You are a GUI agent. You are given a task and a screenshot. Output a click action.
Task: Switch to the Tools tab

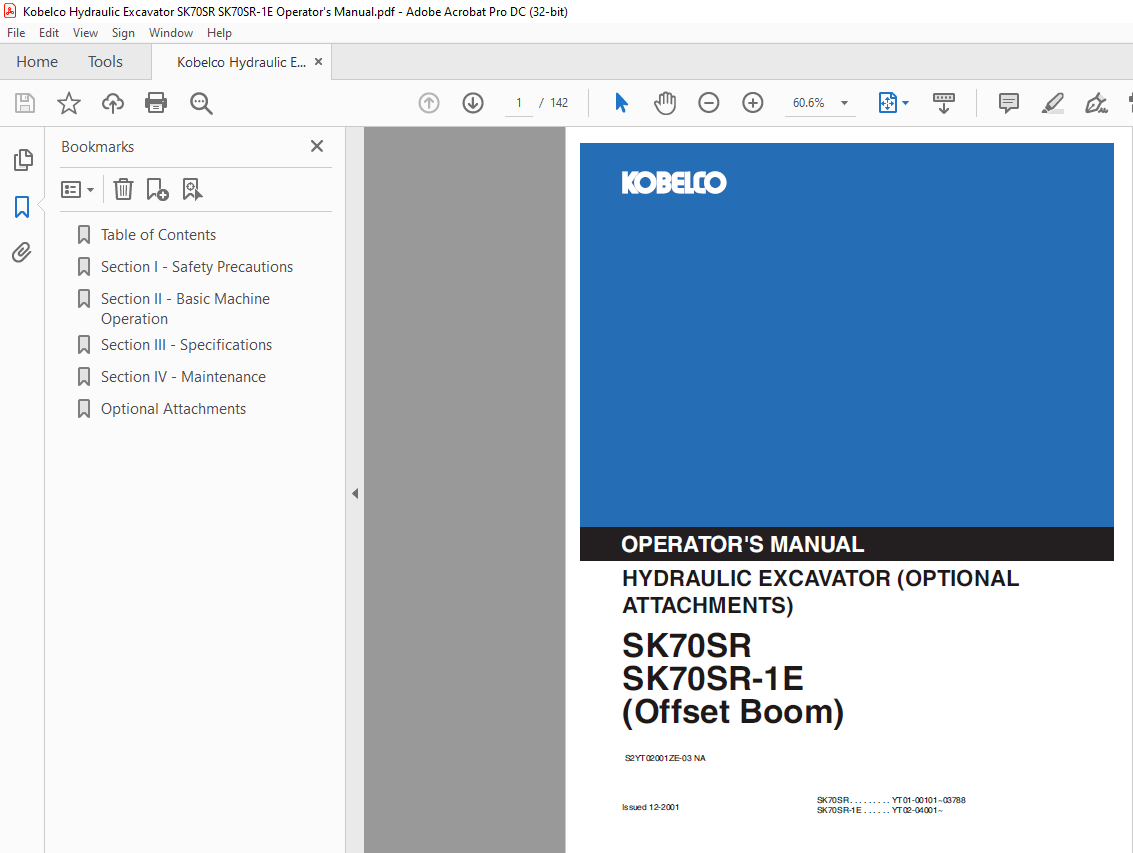105,62
